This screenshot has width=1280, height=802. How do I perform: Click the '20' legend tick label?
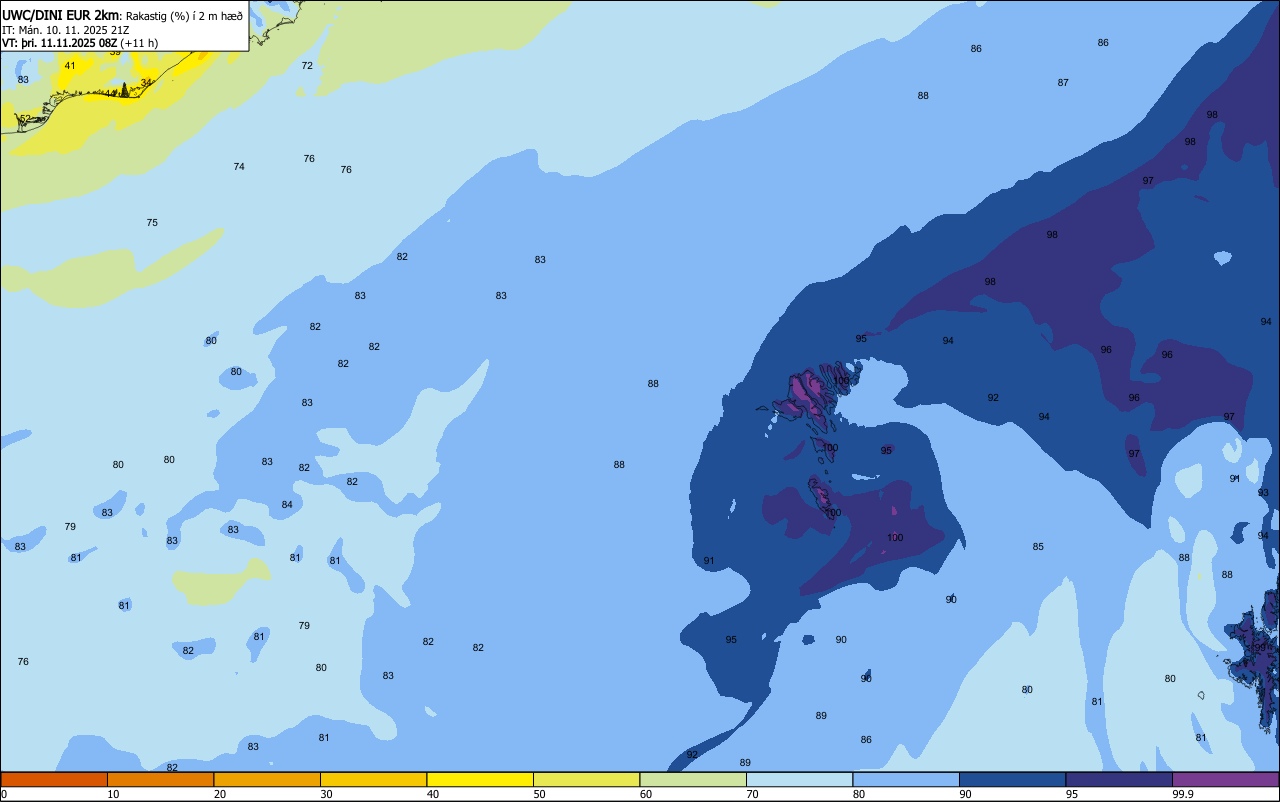pyautogui.click(x=219, y=794)
